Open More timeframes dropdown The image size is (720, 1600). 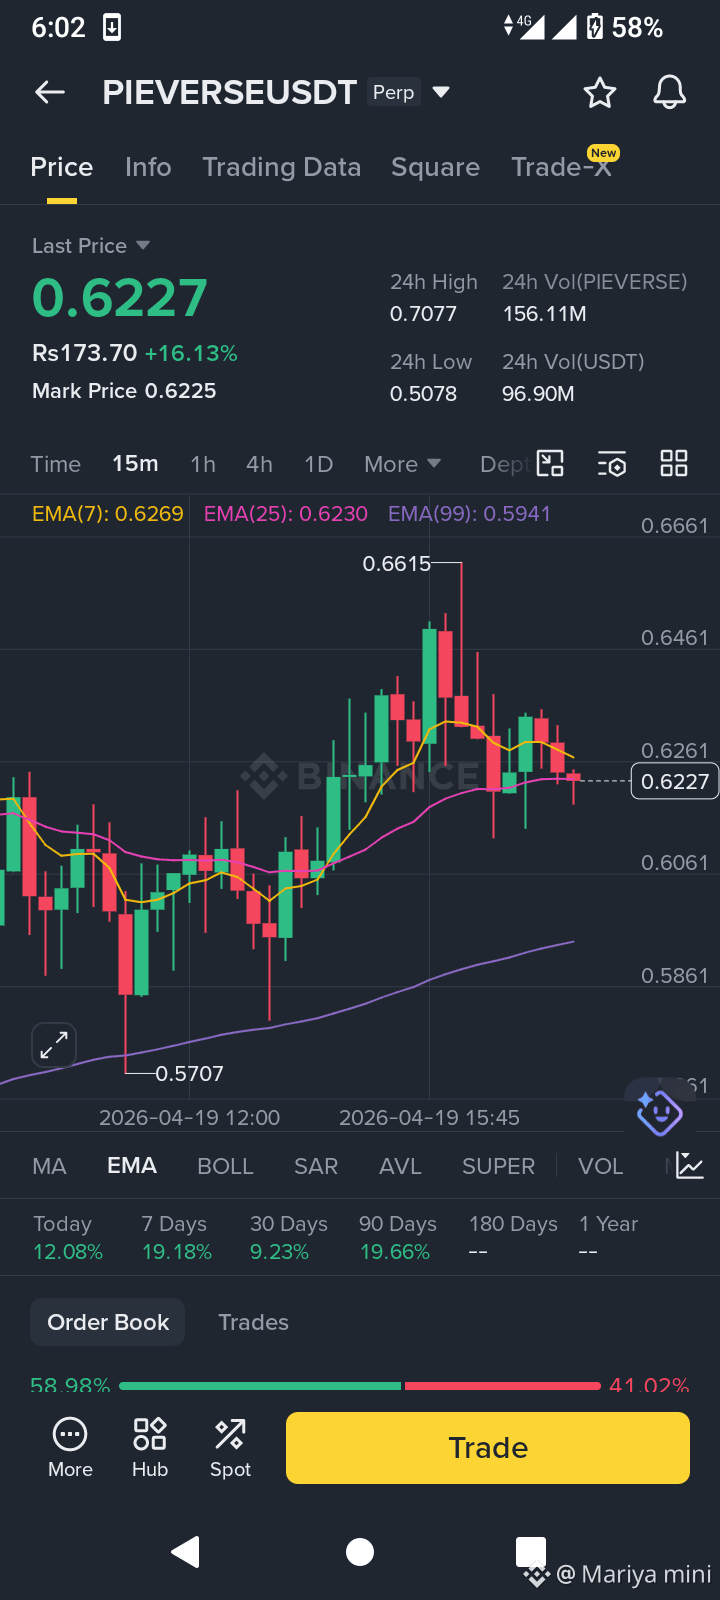[x=402, y=464]
